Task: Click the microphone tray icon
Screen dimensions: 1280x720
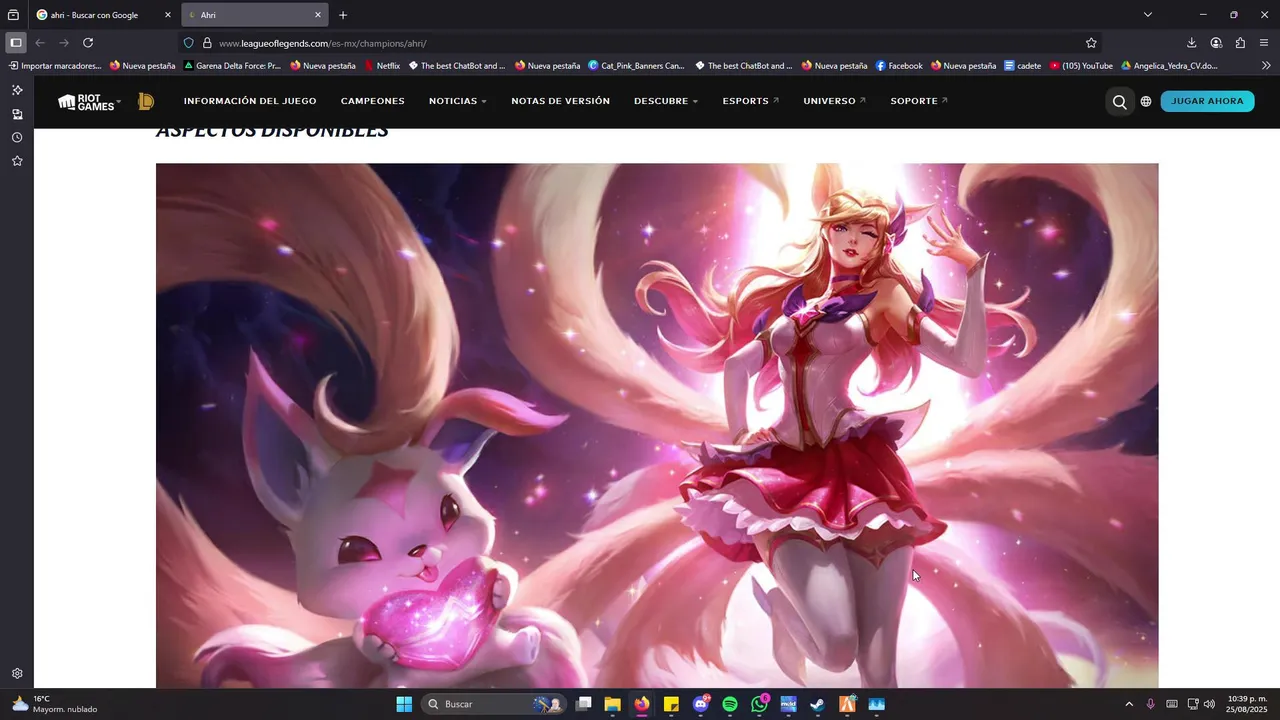Action: tap(1151, 704)
